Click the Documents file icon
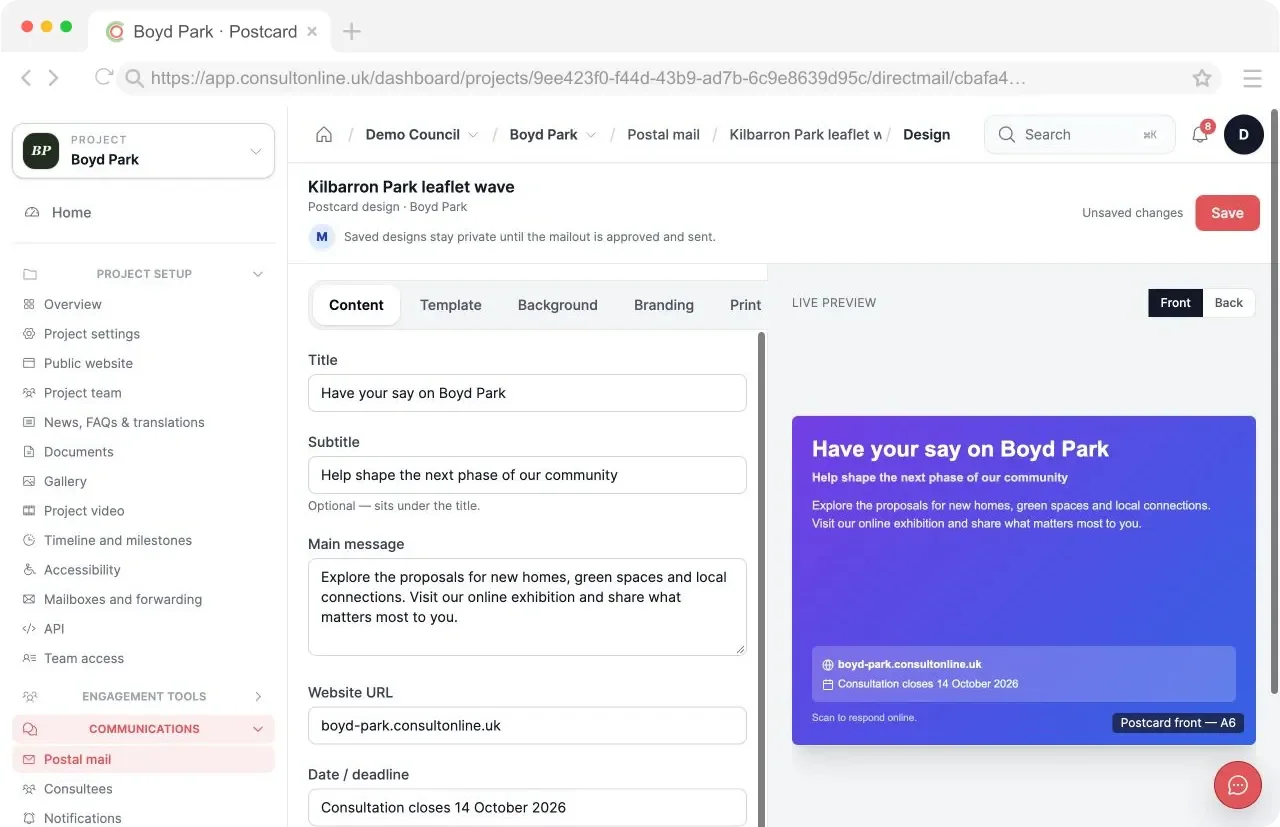The width and height of the screenshot is (1280, 827). [29, 452]
